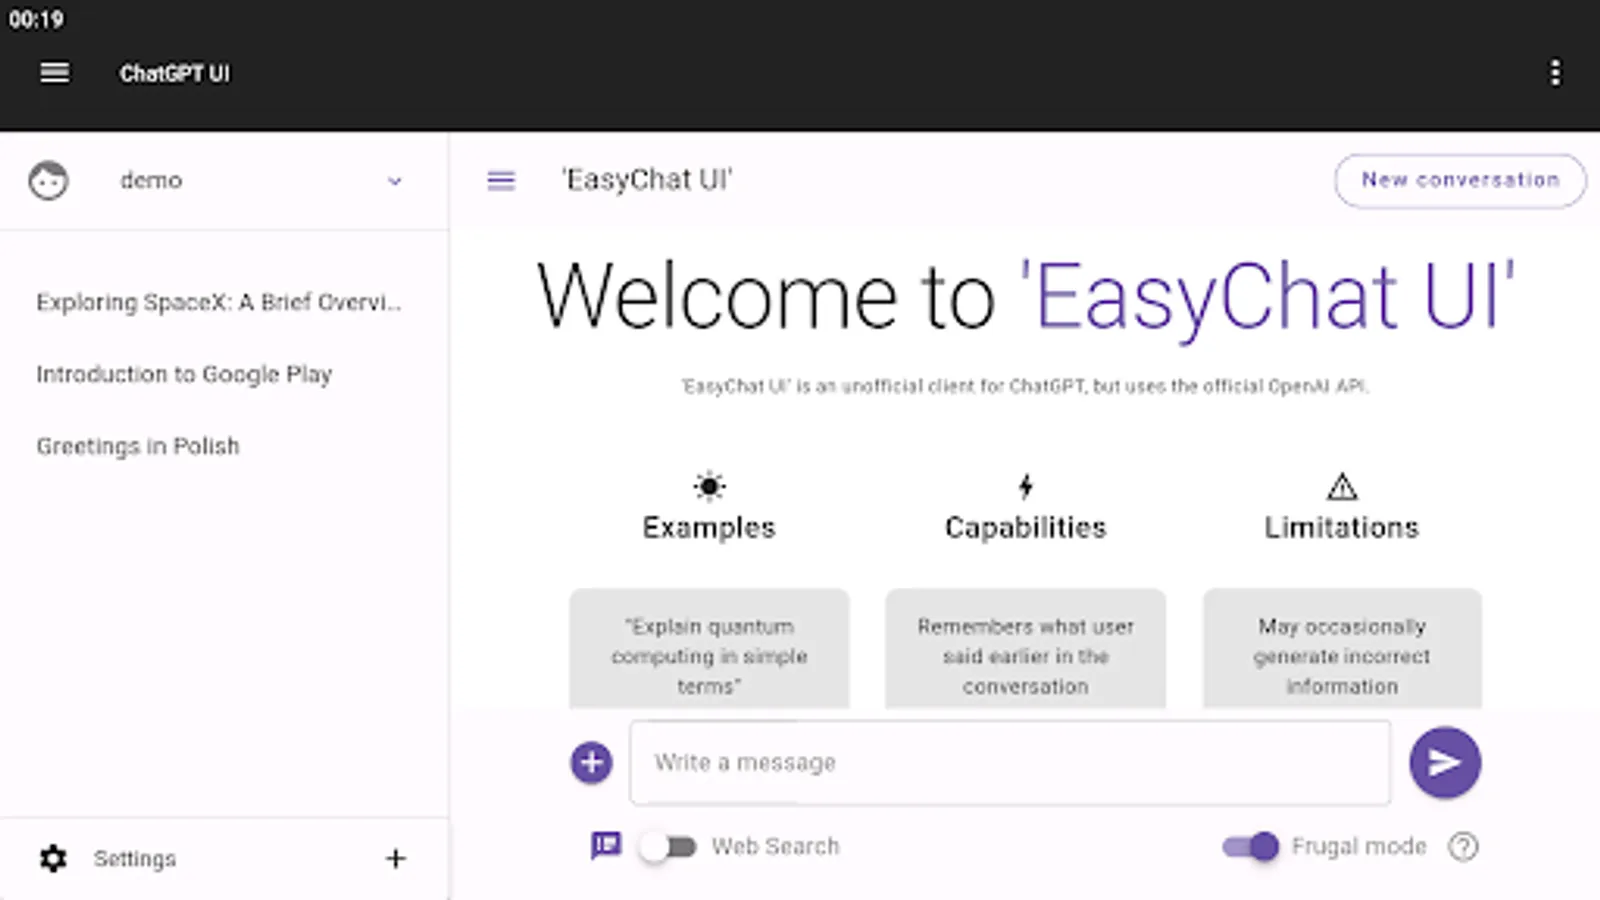Enable the Web Search toggle
This screenshot has height=900, width=1600.
click(668, 847)
